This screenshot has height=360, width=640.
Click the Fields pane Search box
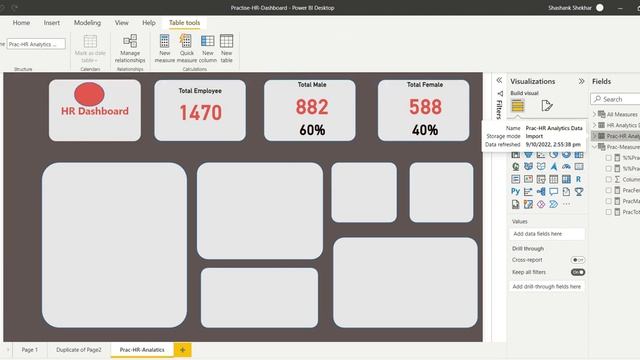616,99
